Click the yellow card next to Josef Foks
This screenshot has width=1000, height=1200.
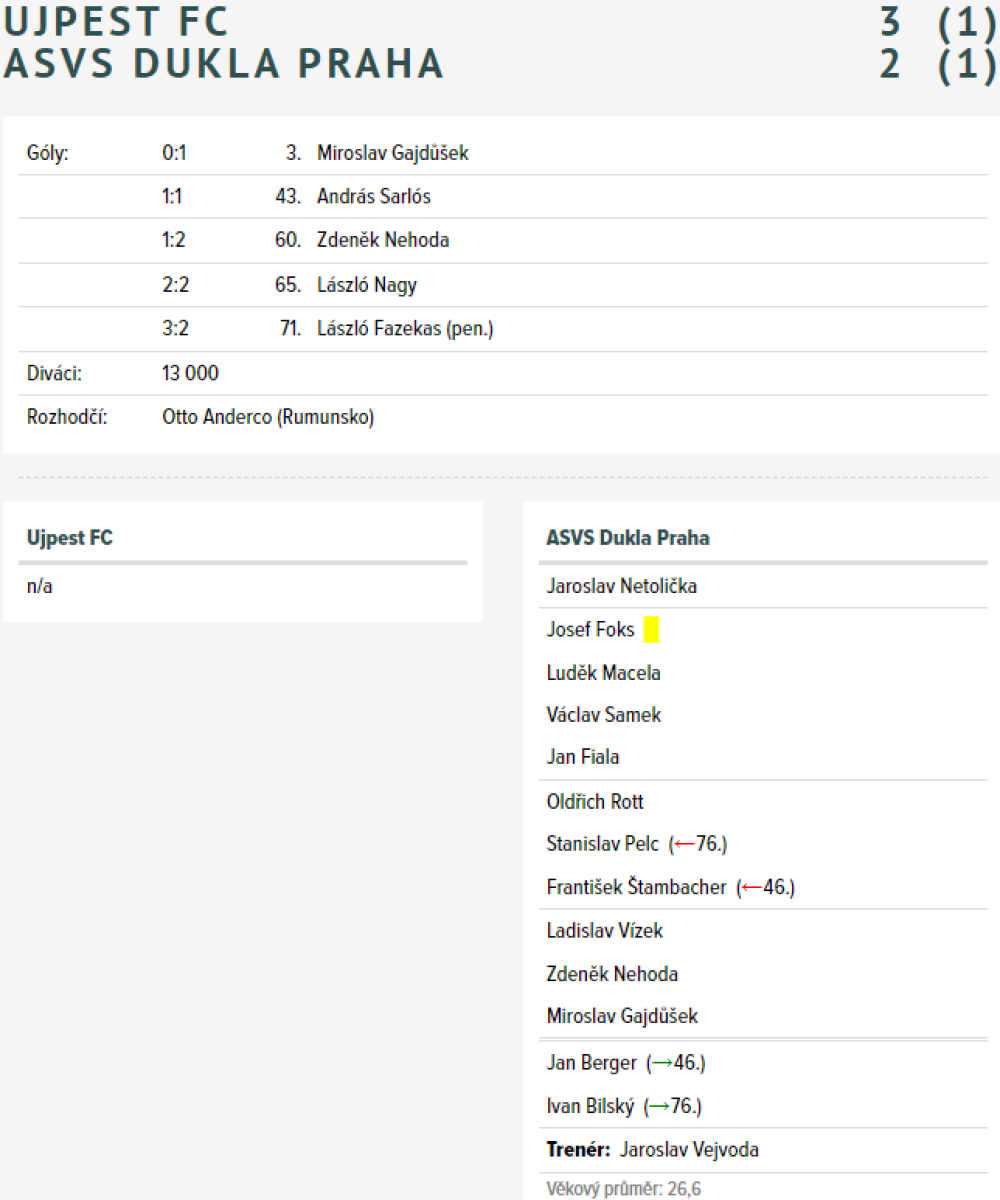tap(651, 630)
